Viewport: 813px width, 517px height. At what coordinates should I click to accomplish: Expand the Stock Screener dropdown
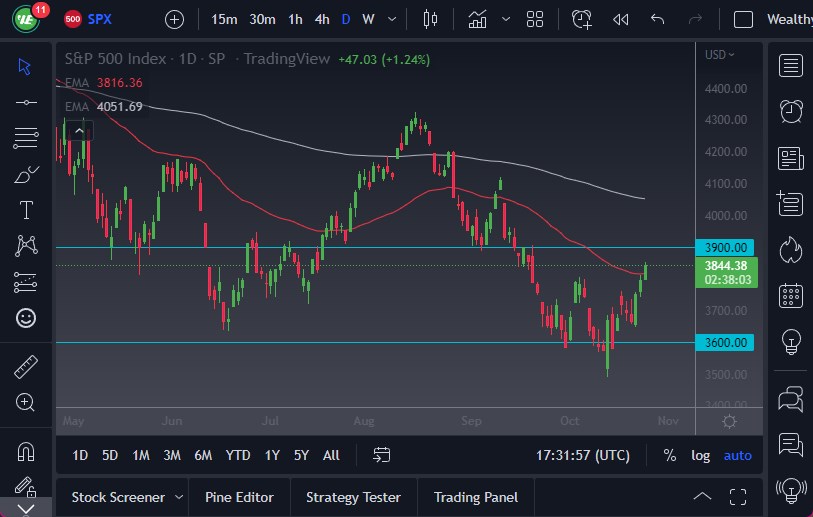[x=179, y=497]
